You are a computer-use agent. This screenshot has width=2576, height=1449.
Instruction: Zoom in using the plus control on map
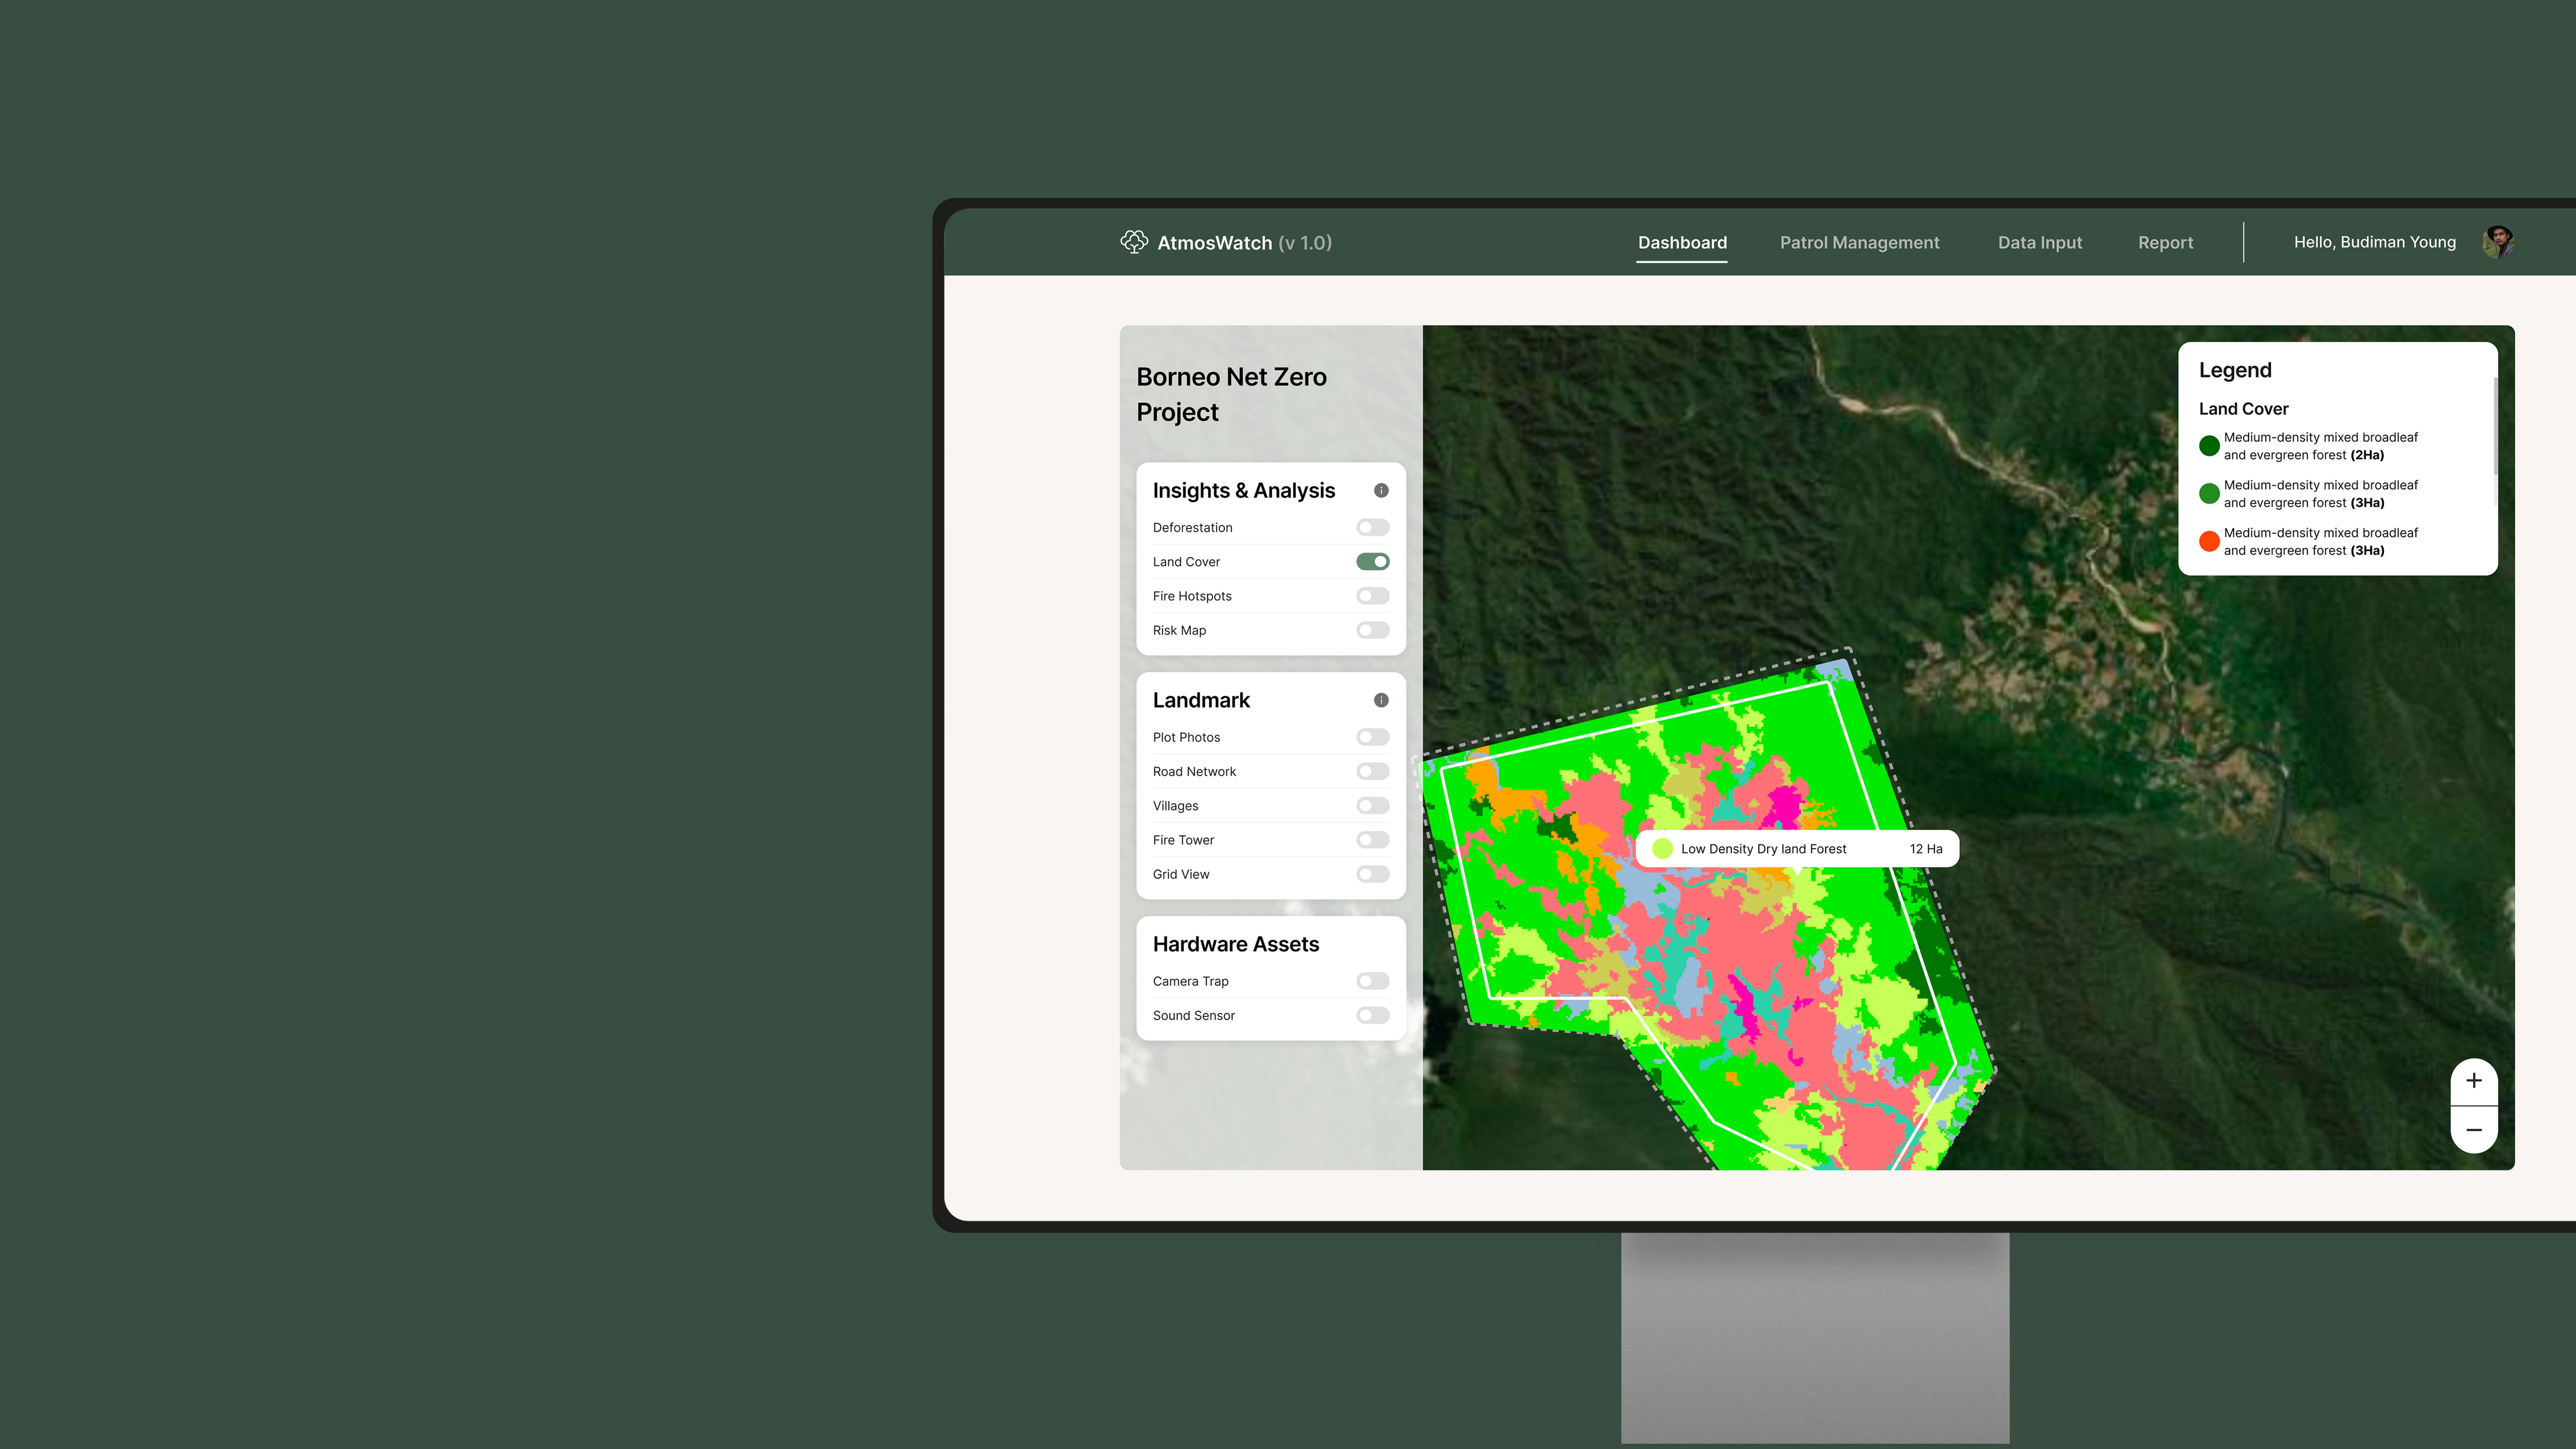tap(2474, 1080)
